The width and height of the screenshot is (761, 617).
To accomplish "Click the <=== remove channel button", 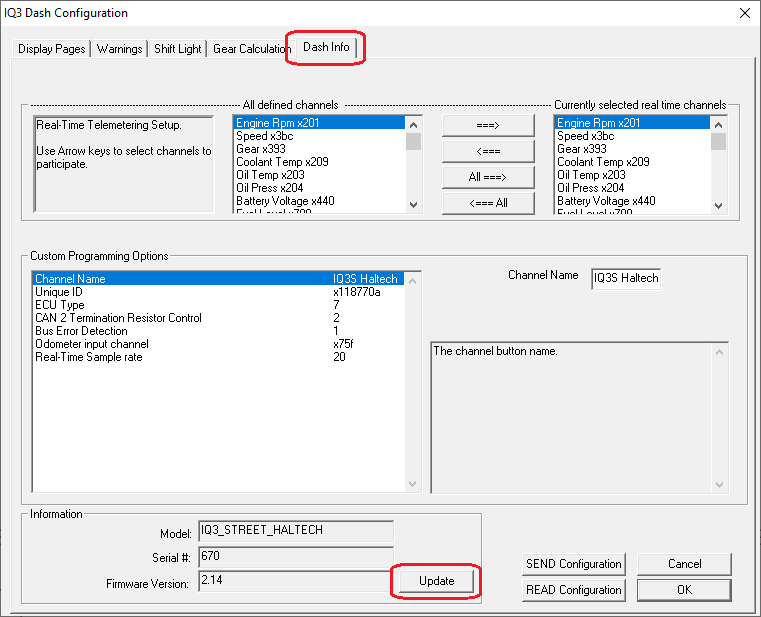I will [488, 151].
